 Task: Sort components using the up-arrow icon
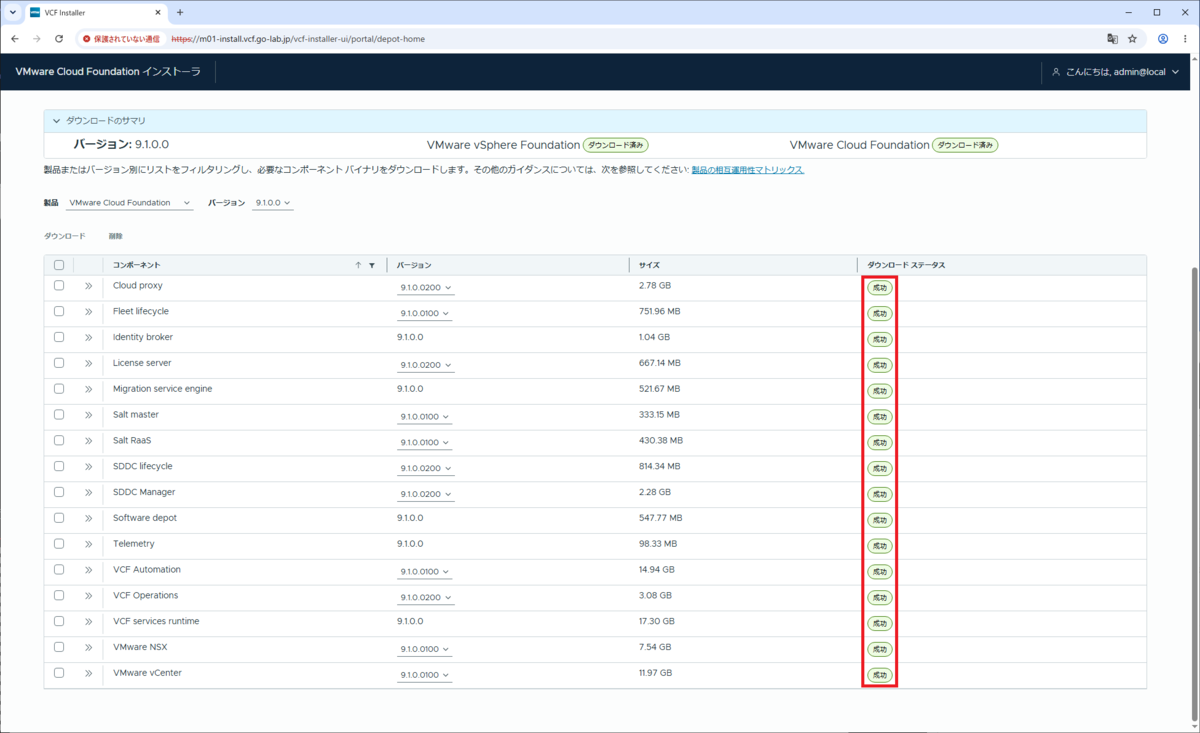(358, 265)
